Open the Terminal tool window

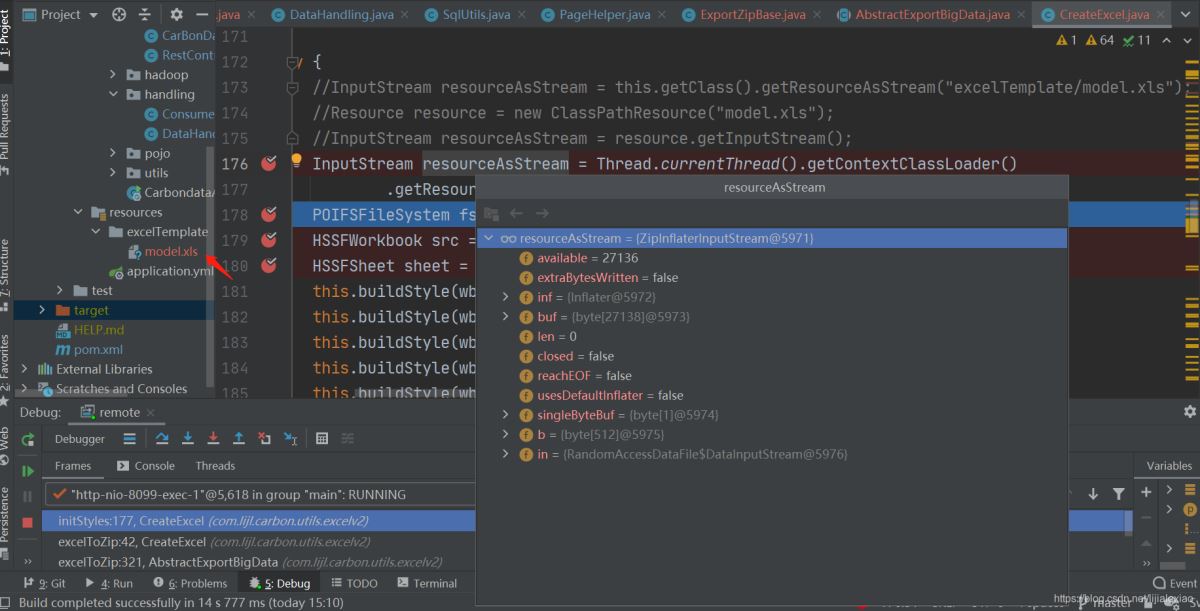pos(427,583)
